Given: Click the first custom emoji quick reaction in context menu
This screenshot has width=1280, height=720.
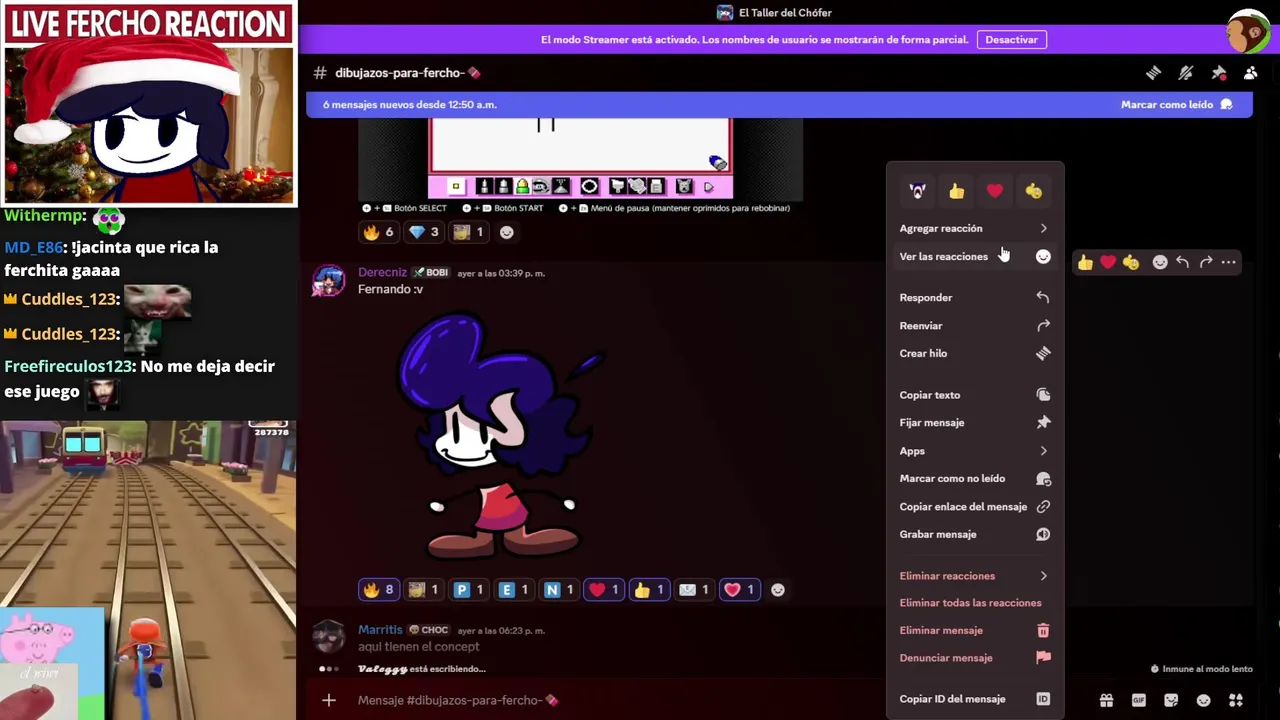Looking at the screenshot, I should pos(917,191).
